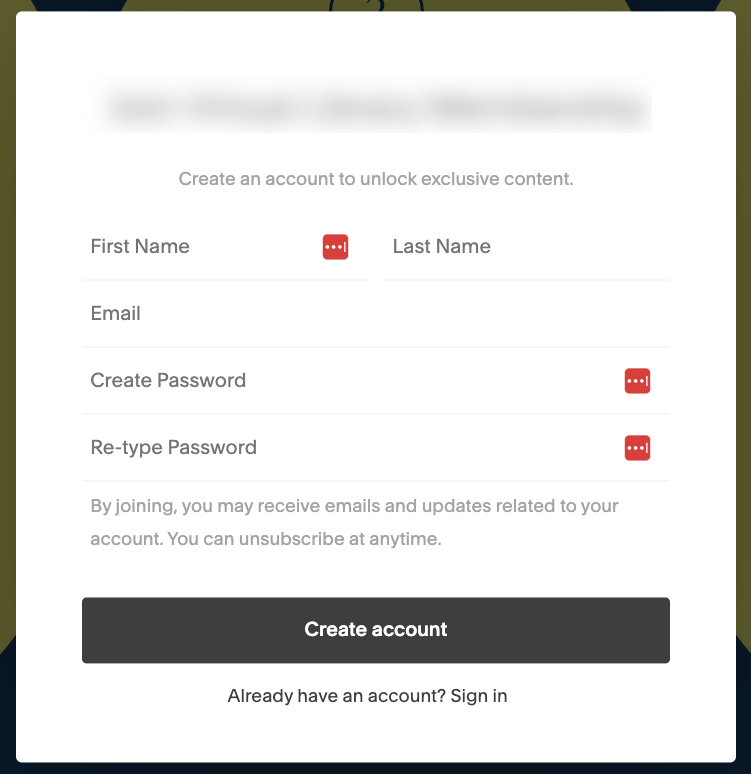Click password manager icon in First Name field
The height and width of the screenshot is (774, 751).
[335, 247]
